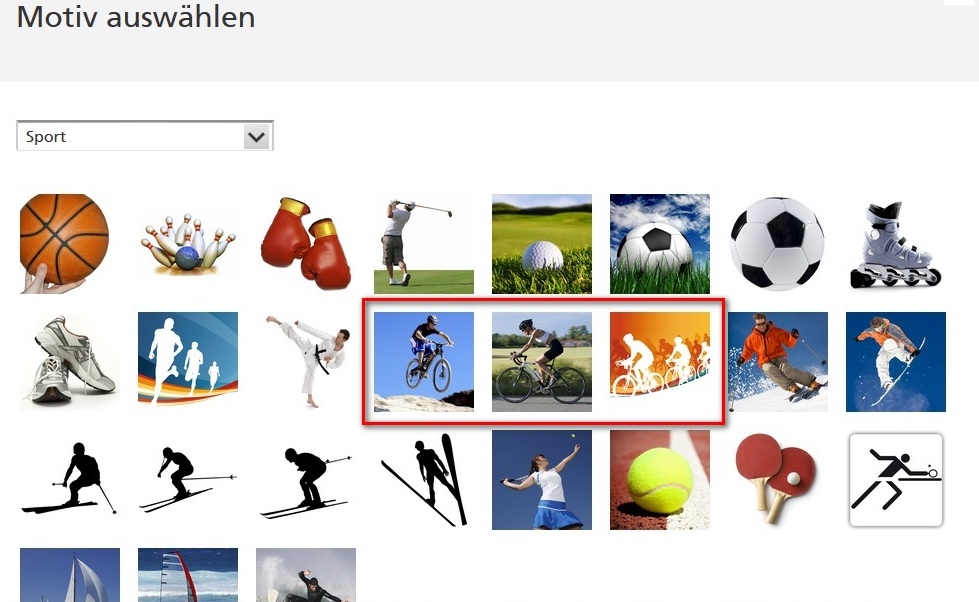
Task: Pick the mountain bike jump image
Action: point(424,362)
